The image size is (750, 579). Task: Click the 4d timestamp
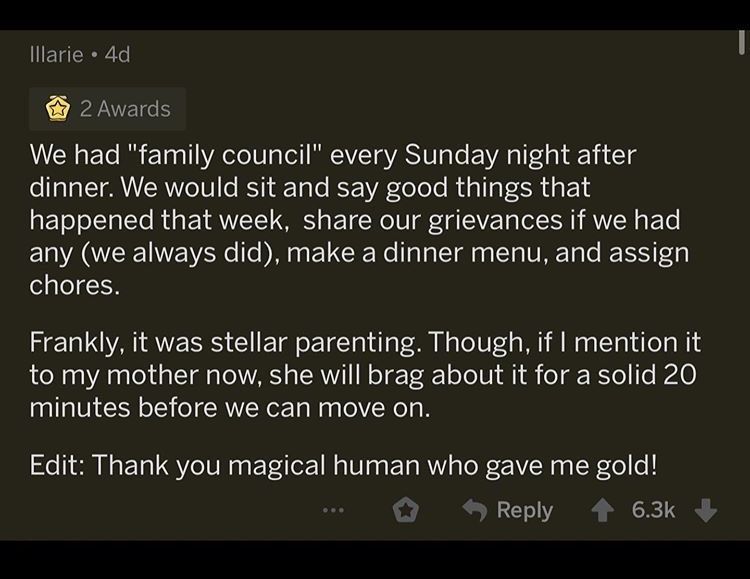(x=117, y=54)
